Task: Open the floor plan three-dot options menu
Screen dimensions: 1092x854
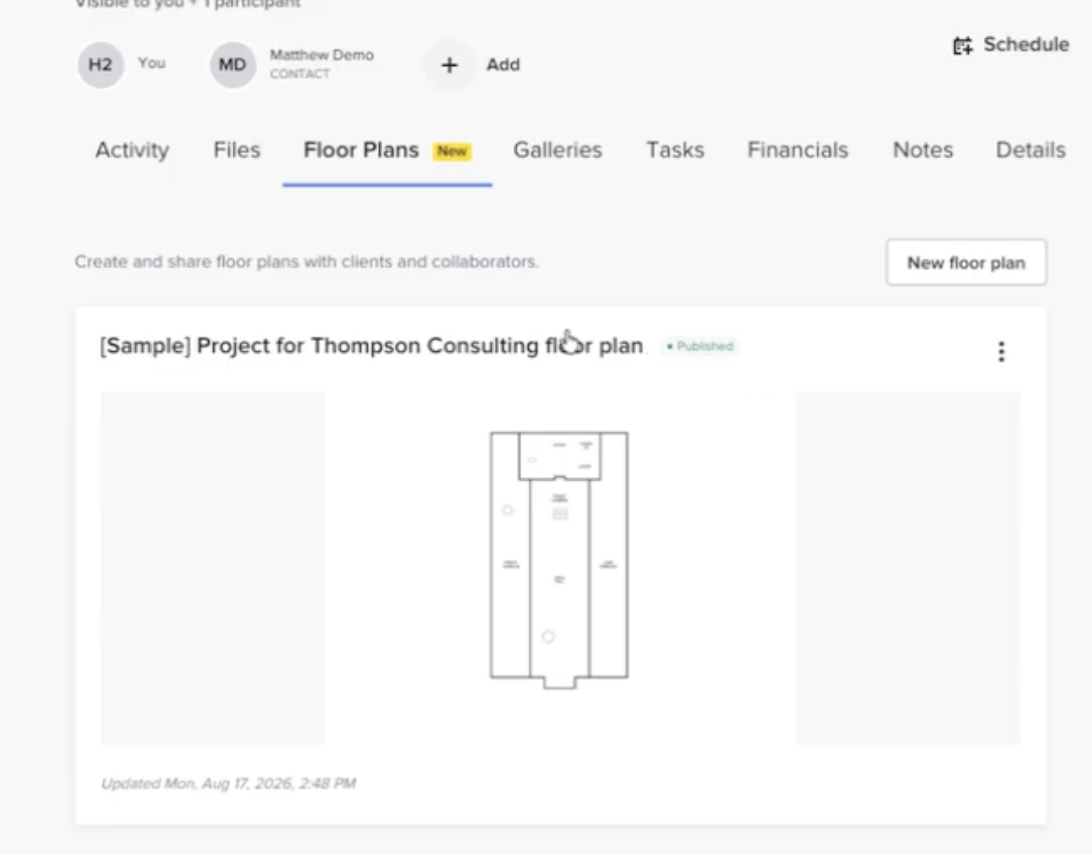Action: coord(1001,352)
